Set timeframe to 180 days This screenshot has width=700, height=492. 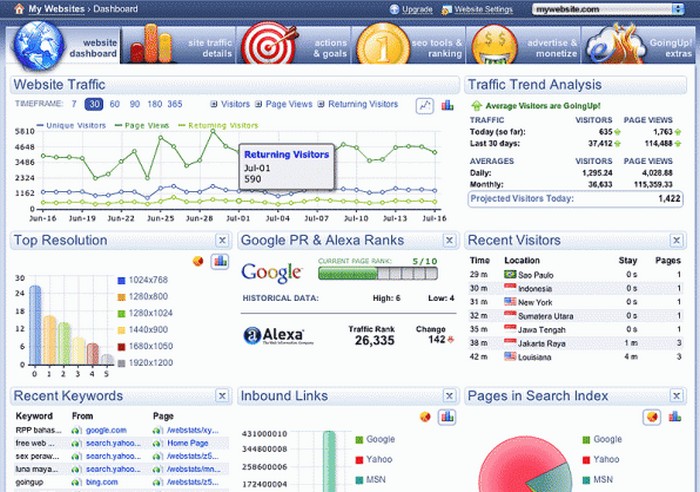pos(154,104)
